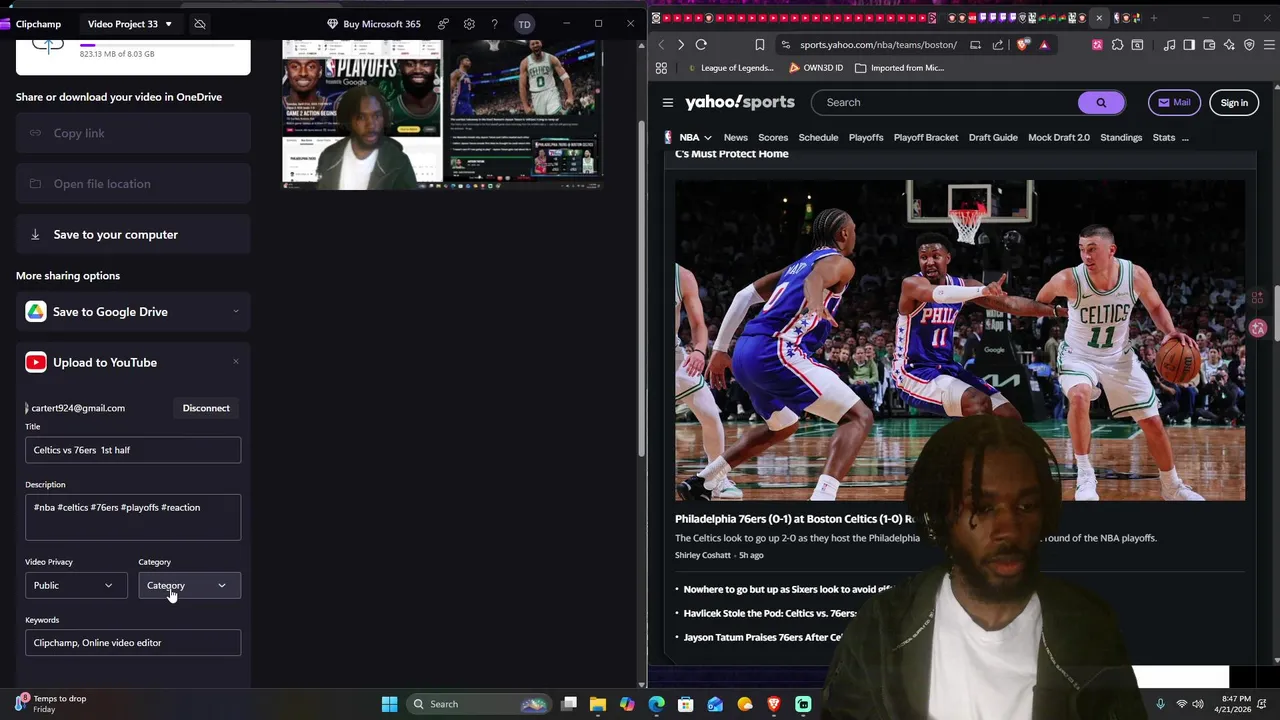Image resolution: width=1280 pixels, height=720 pixels.
Task: Open File Explorer from the taskbar
Action: tap(598, 704)
